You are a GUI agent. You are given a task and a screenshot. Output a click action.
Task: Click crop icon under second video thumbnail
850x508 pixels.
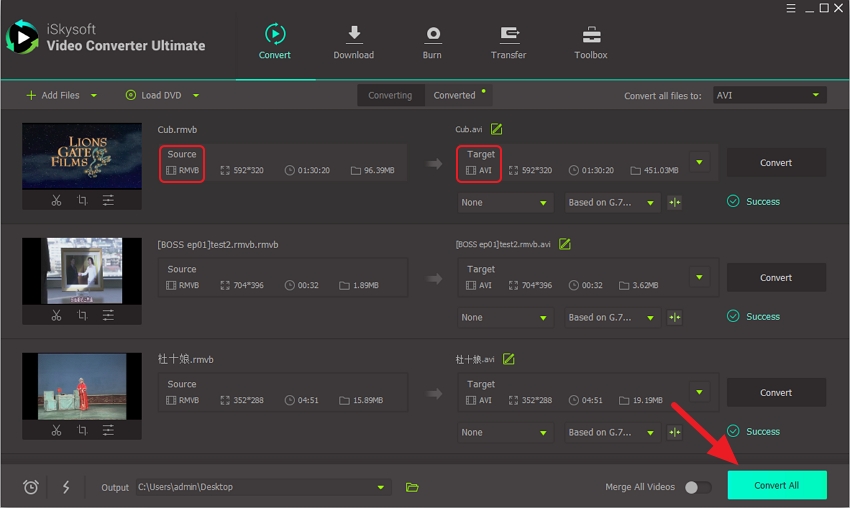[x=82, y=316]
